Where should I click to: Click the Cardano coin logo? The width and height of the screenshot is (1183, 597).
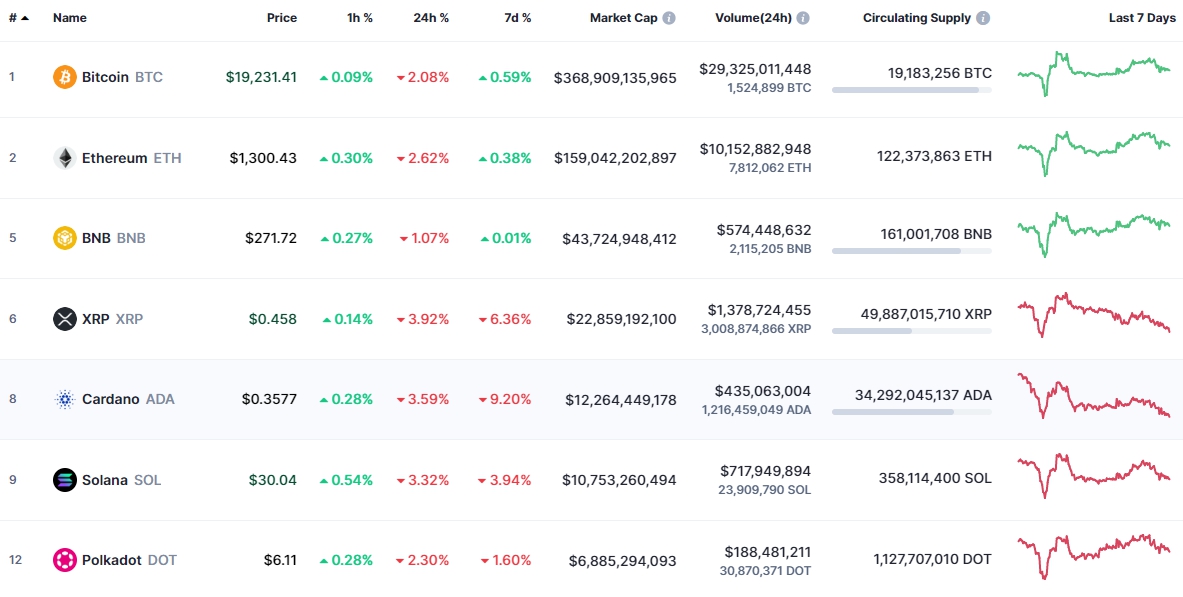pyautogui.click(x=65, y=399)
